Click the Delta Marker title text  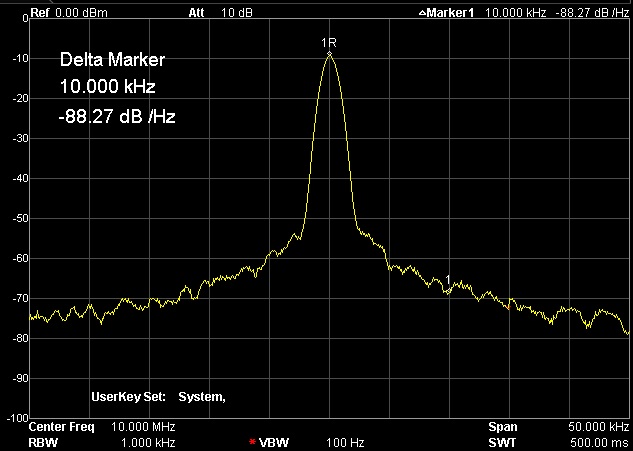pos(112,62)
